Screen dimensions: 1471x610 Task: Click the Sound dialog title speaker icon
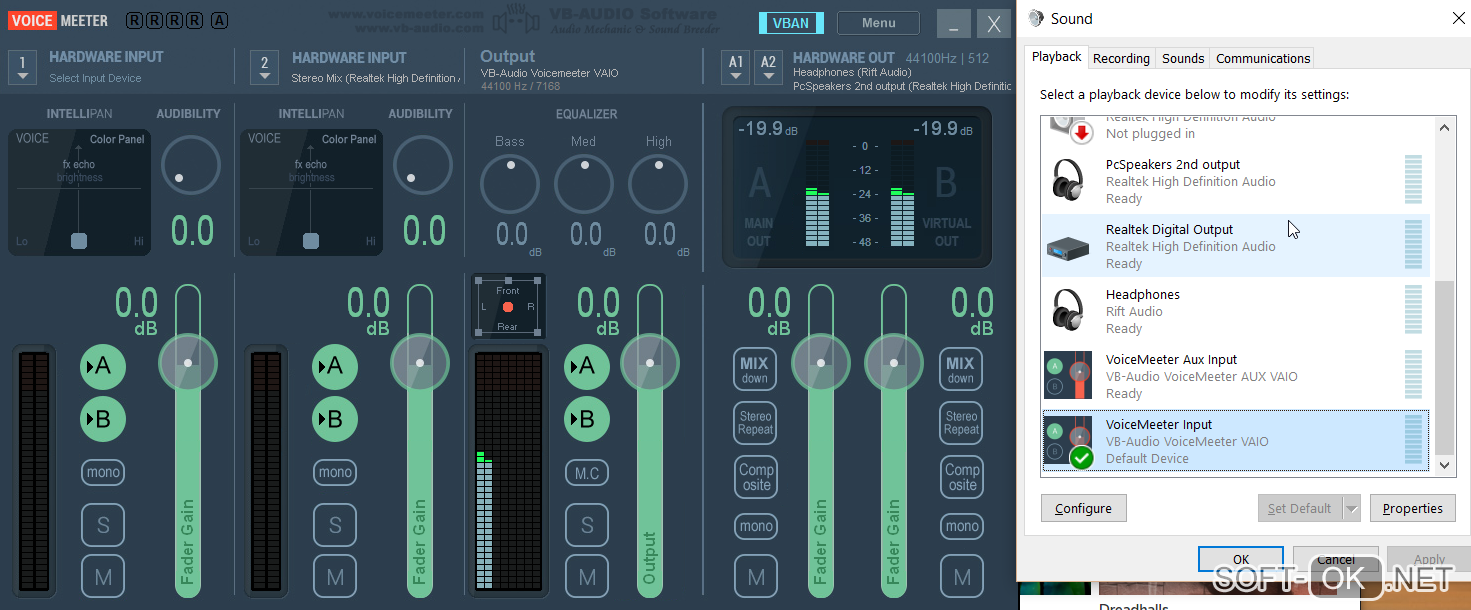pos(1035,18)
